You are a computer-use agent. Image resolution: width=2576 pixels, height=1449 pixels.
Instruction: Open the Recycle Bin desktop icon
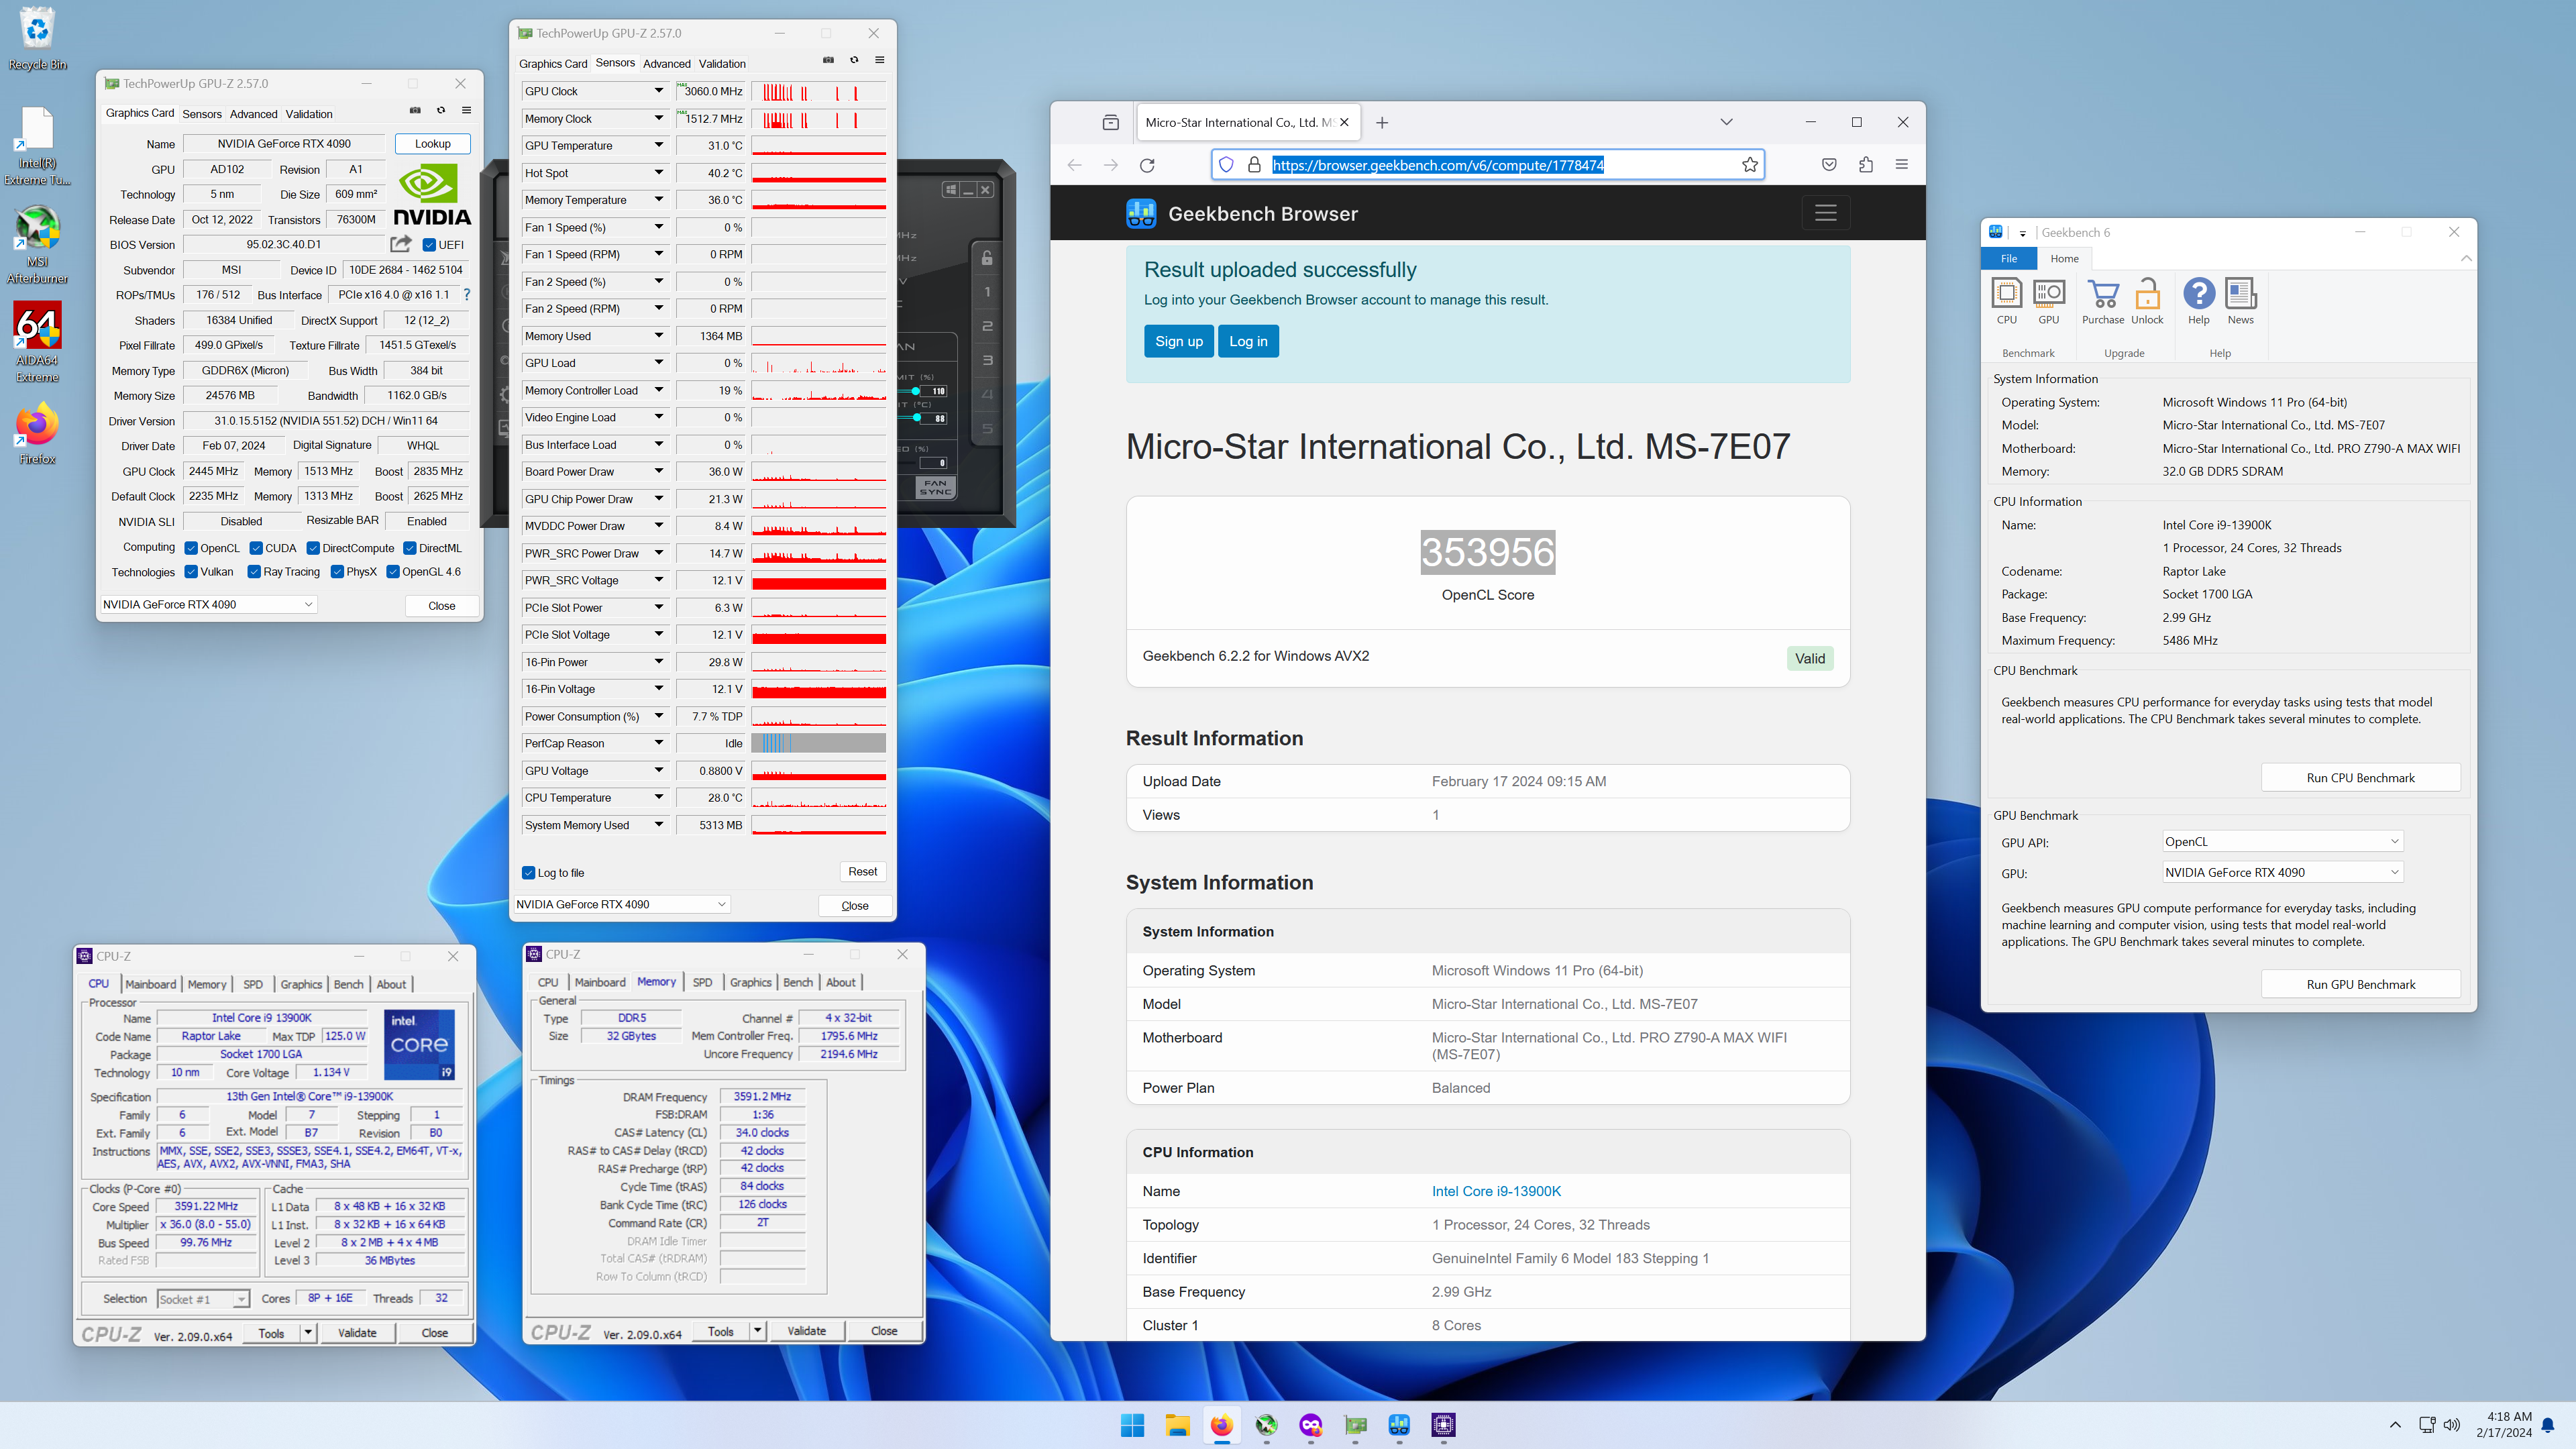(x=37, y=38)
